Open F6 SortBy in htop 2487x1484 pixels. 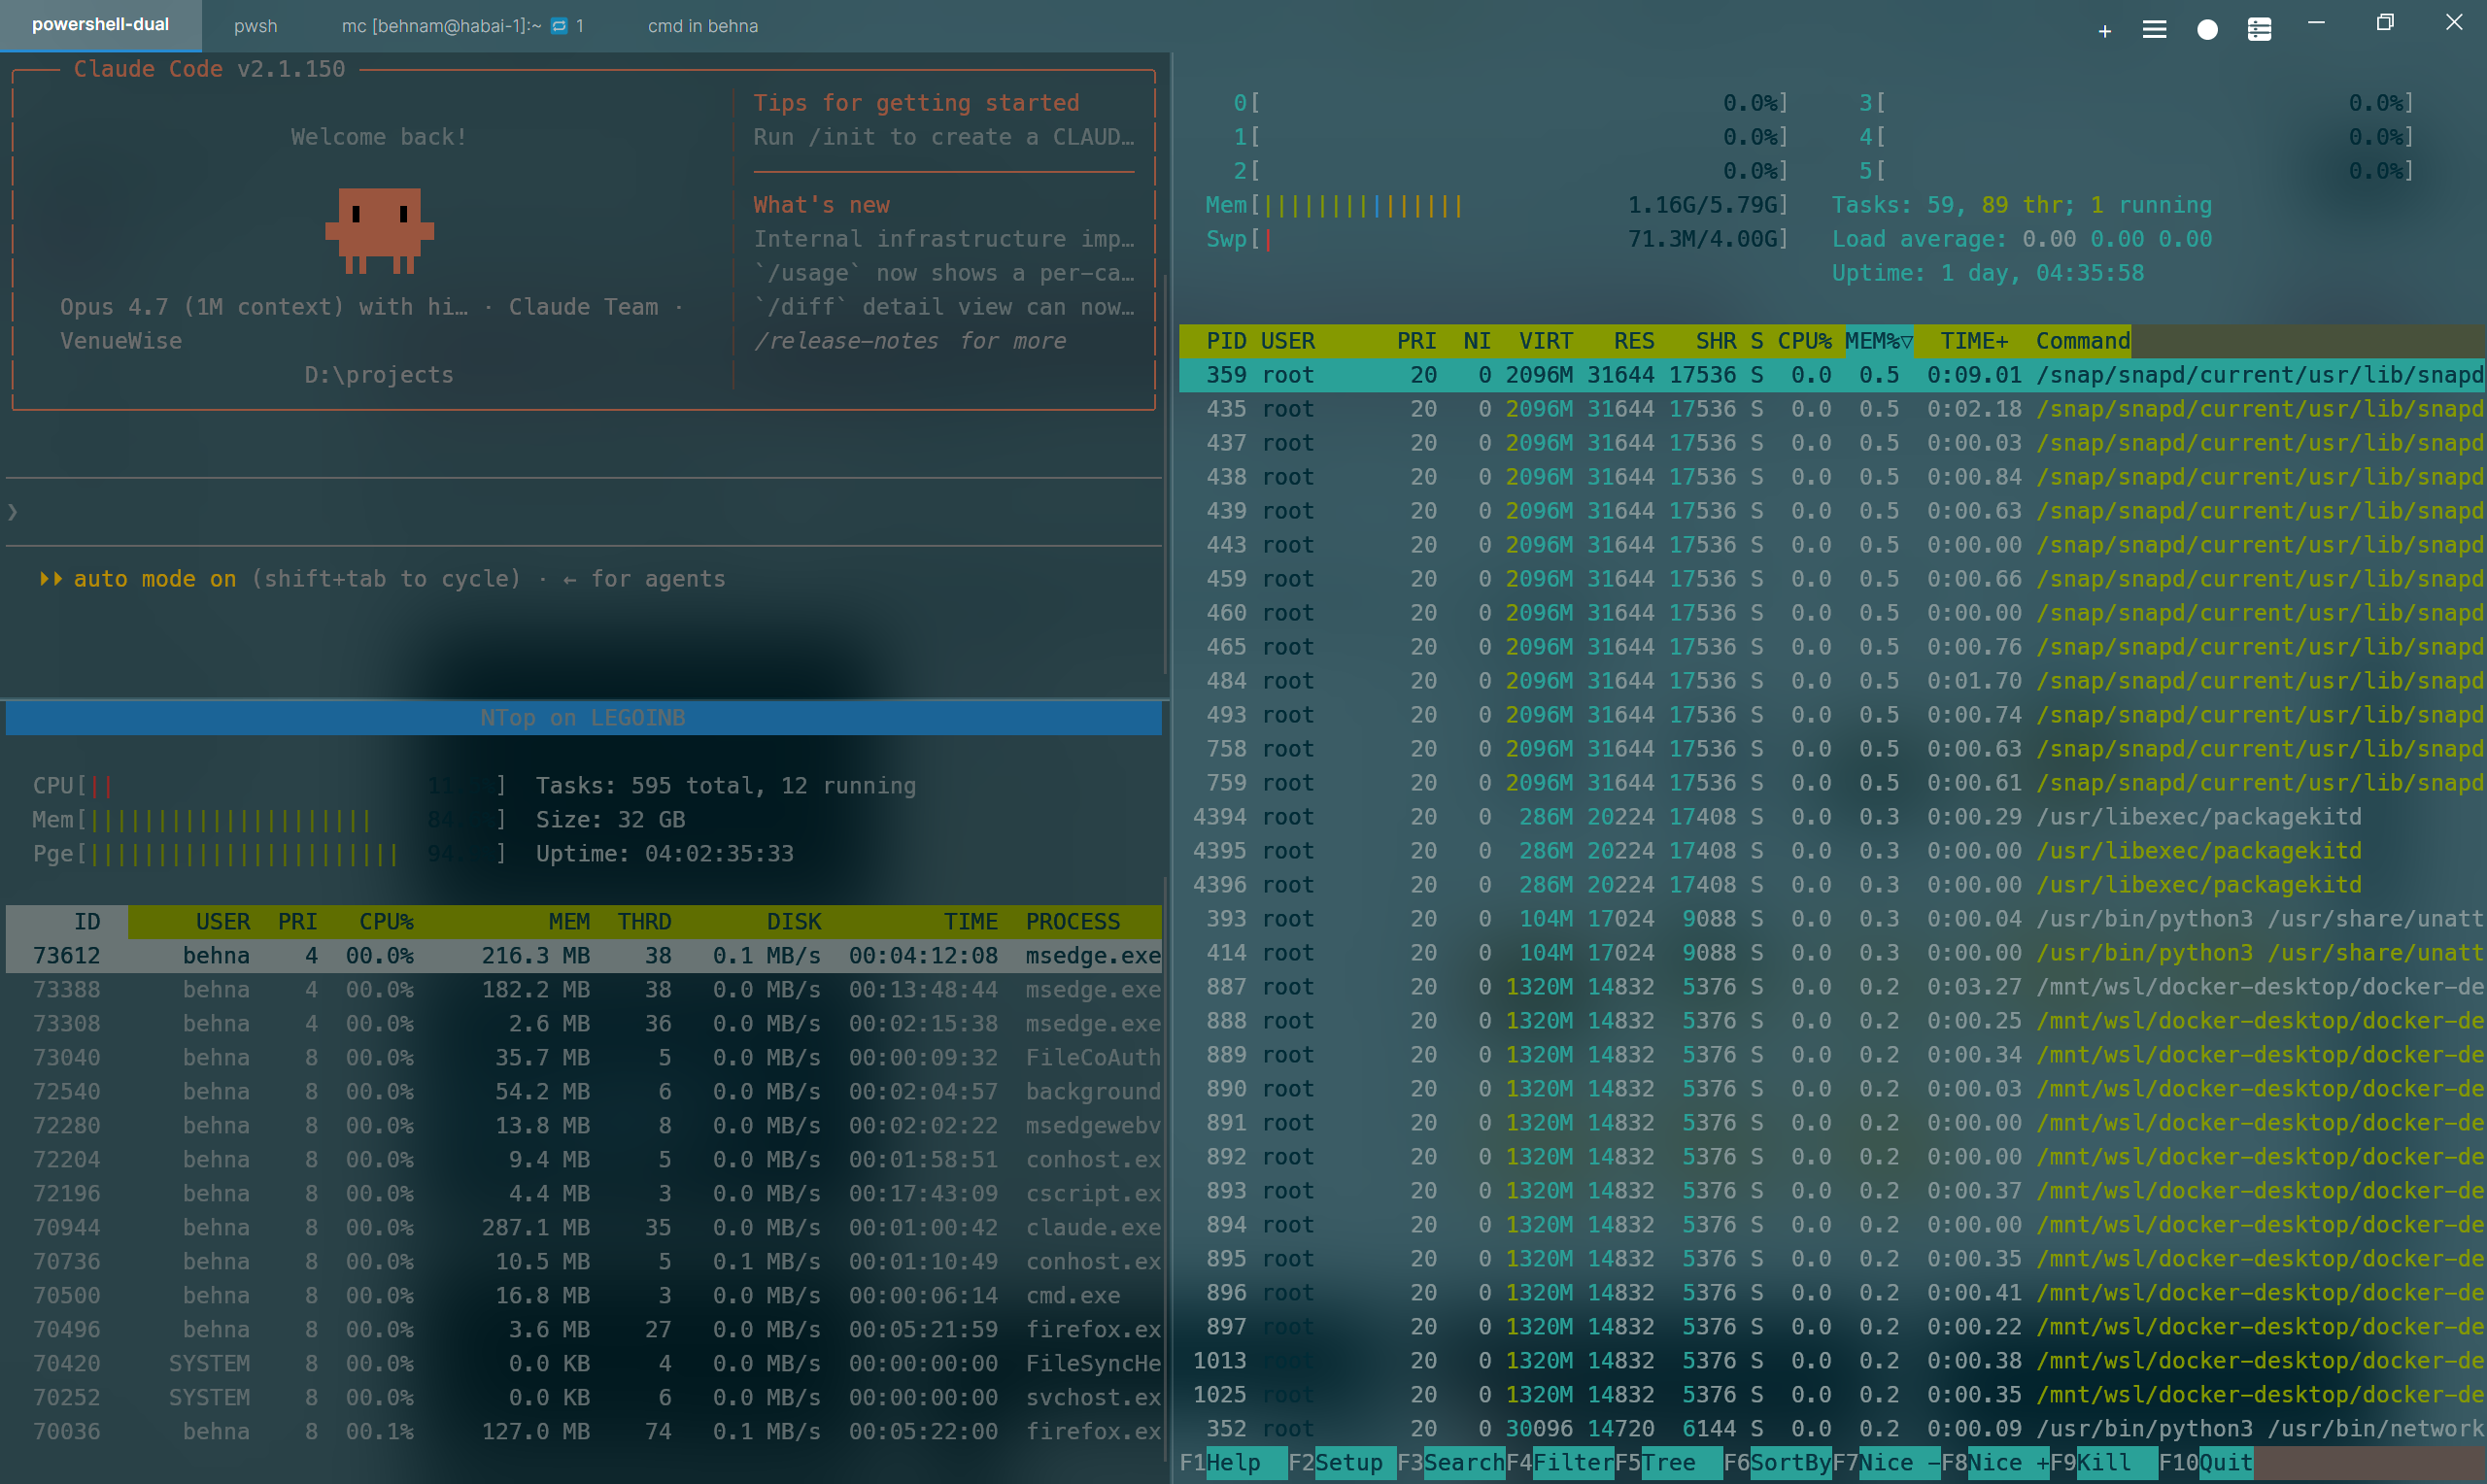coord(1778,1462)
